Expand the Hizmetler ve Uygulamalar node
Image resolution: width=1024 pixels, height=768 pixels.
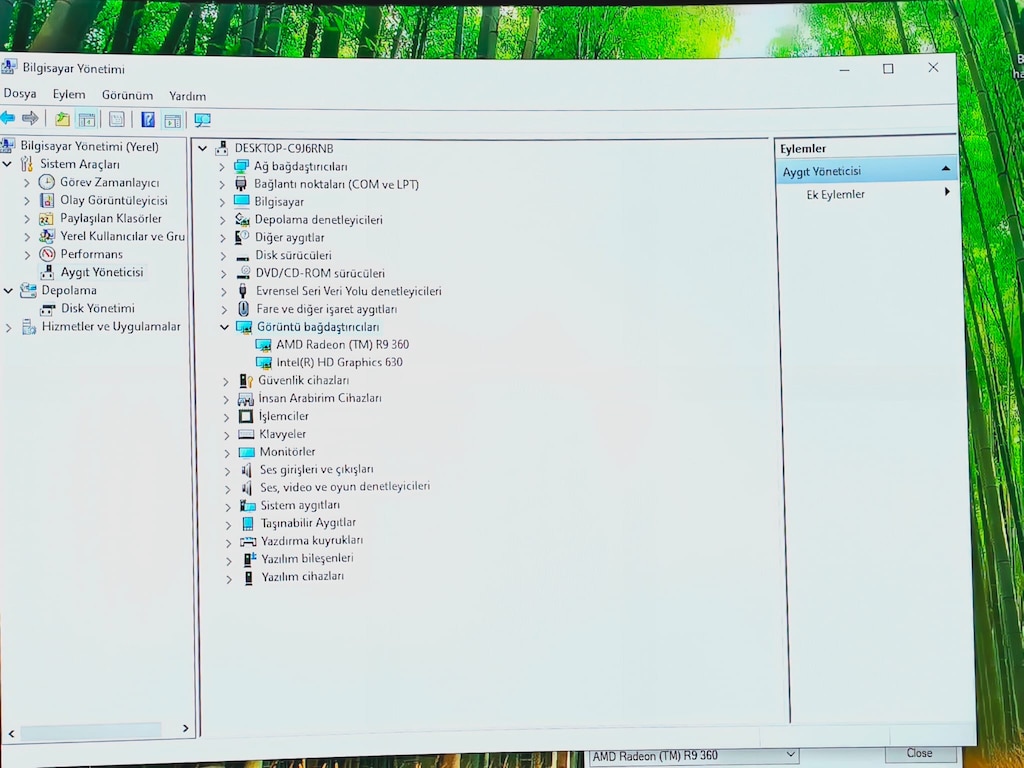tap(8, 327)
